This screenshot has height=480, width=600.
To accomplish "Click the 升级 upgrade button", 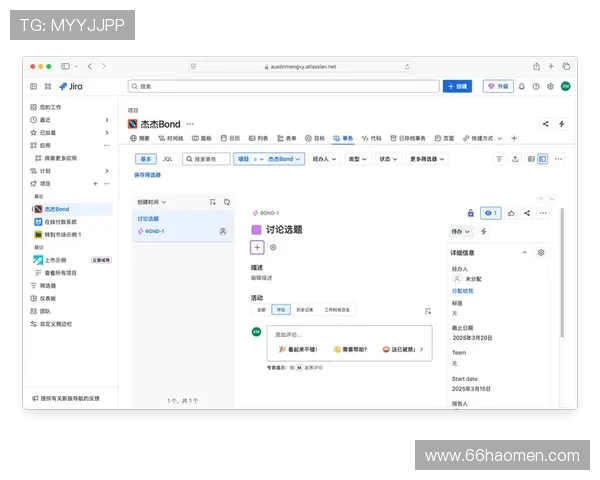I will [498, 87].
